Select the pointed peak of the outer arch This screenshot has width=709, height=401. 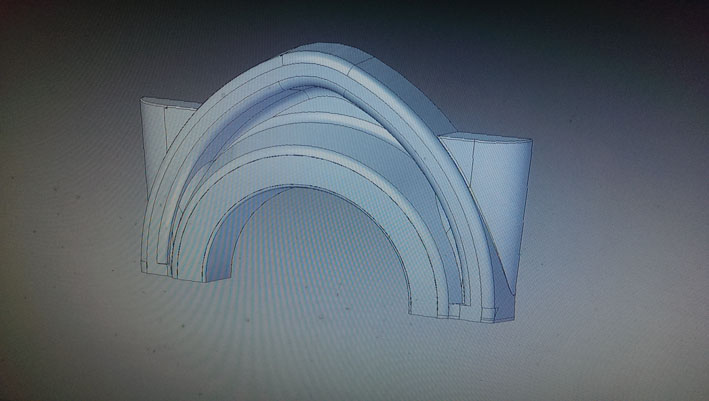pos(322,50)
